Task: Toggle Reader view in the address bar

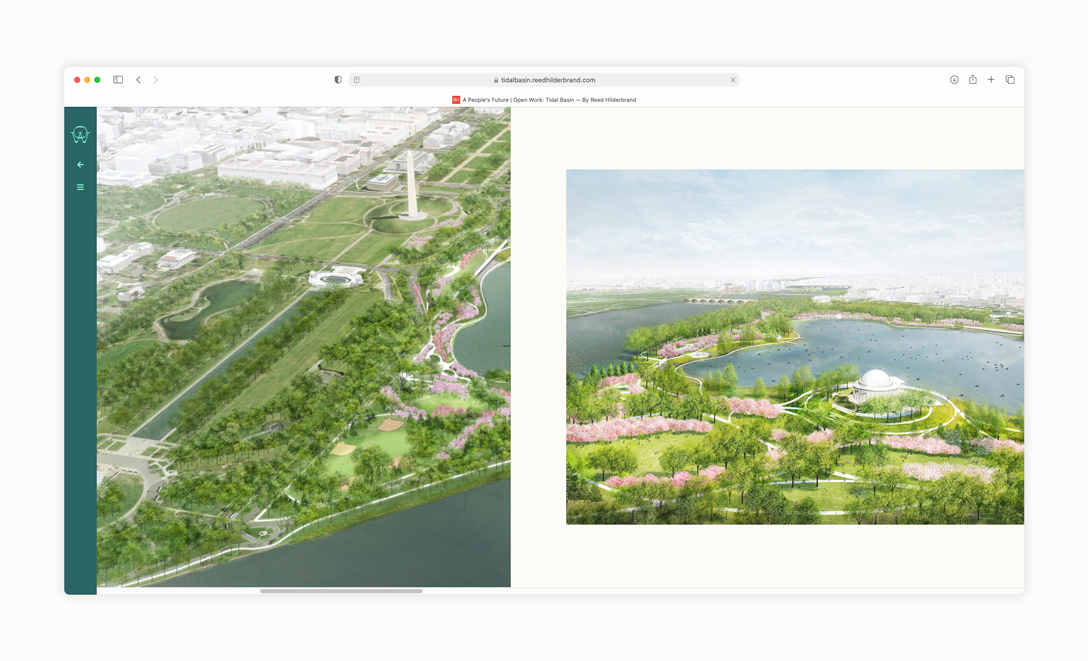Action: click(356, 79)
